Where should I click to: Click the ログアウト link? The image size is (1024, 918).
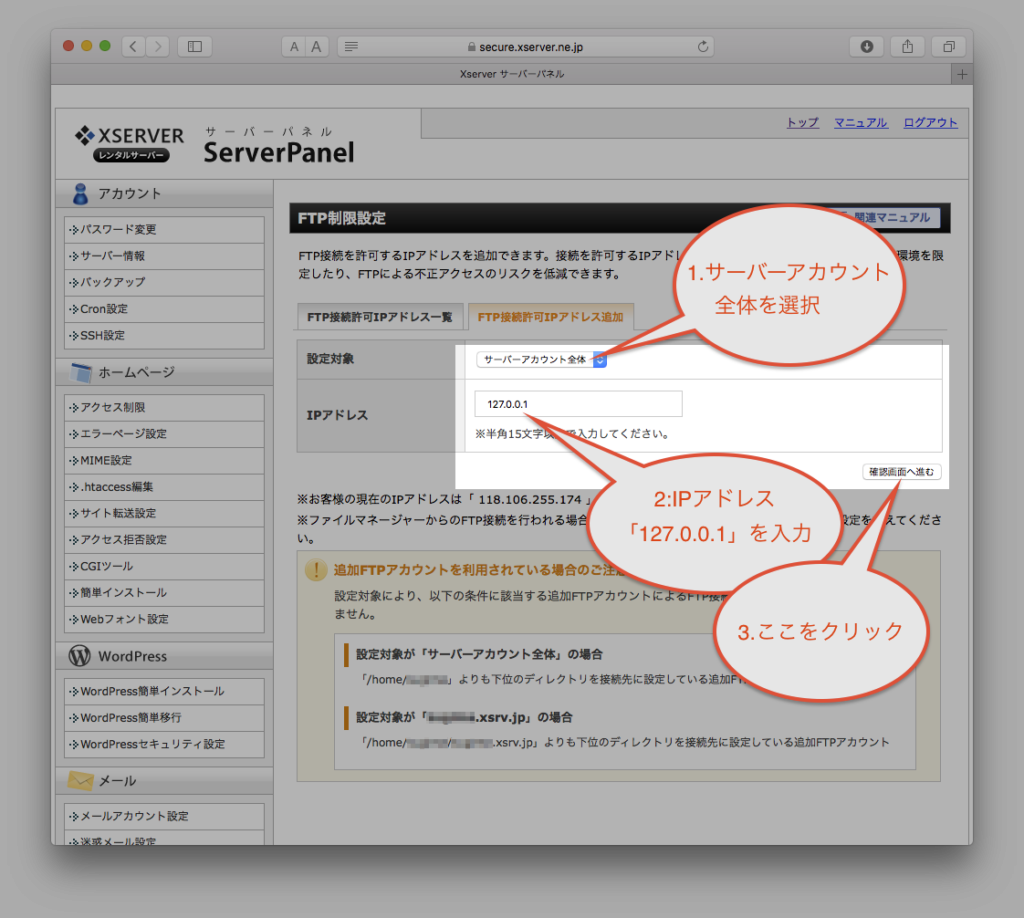click(x=931, y=123)
